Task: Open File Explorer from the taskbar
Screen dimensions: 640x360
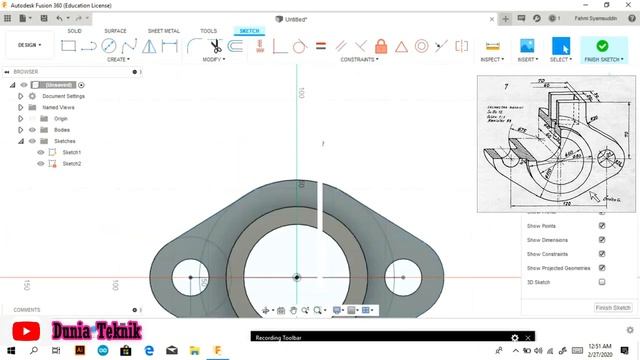Action: (195, 350)
